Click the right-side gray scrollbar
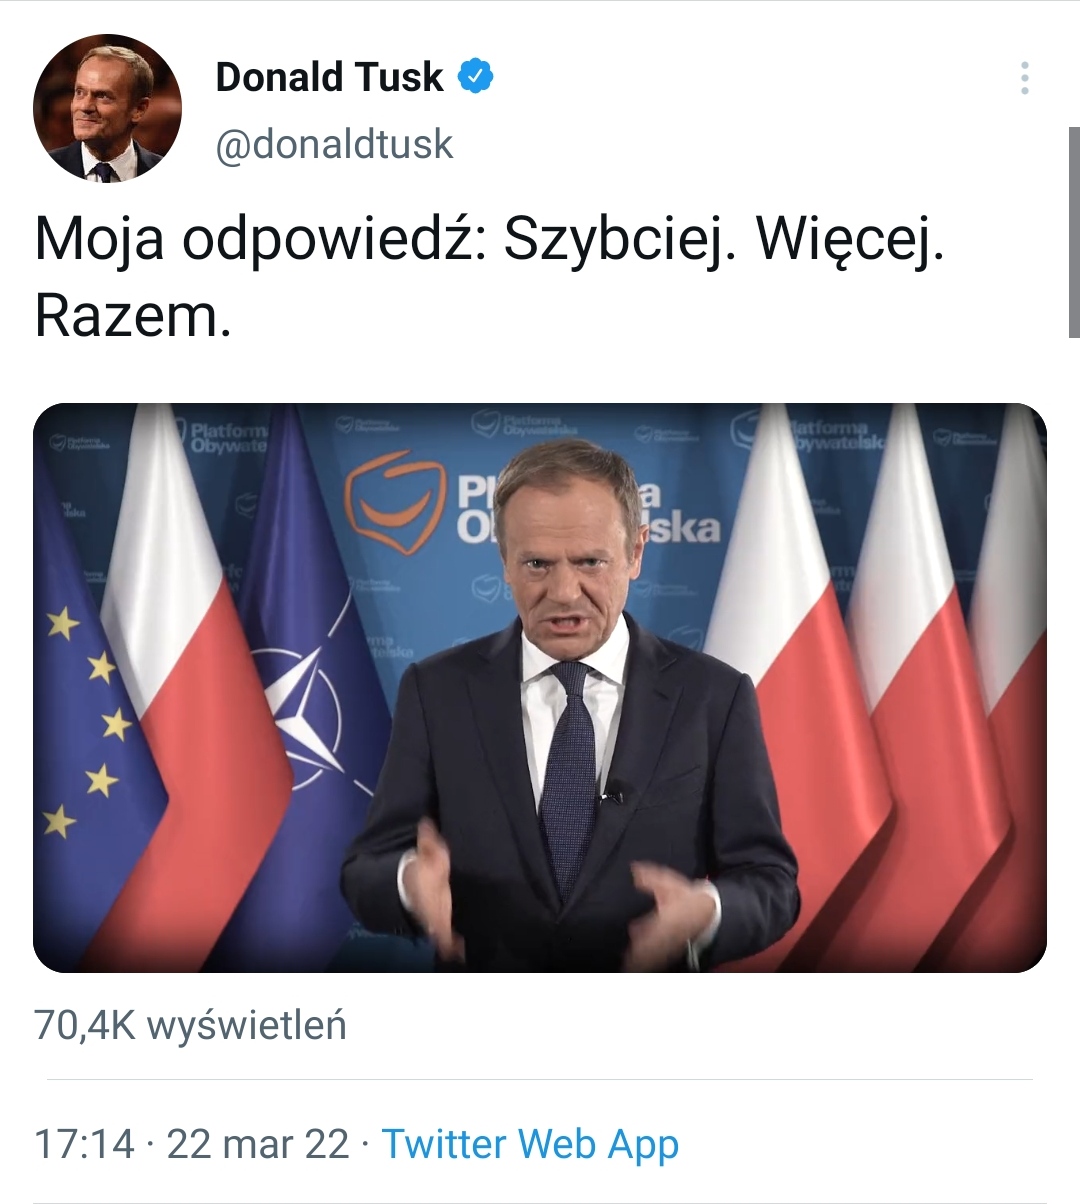 click(1073, 232)
